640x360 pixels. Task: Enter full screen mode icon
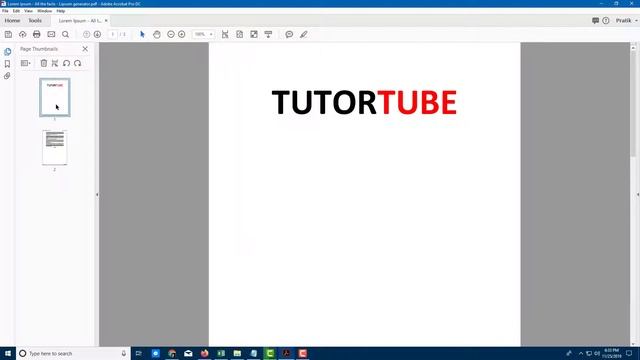tap(254, 34)
